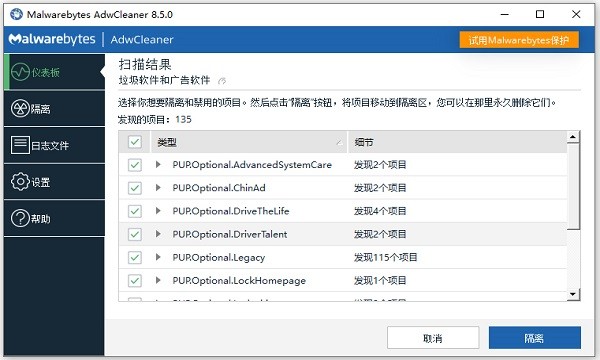Click the PUP.Optional.ChinAd entry name
The image size is (600, 360).
click(x=219, y=188)
